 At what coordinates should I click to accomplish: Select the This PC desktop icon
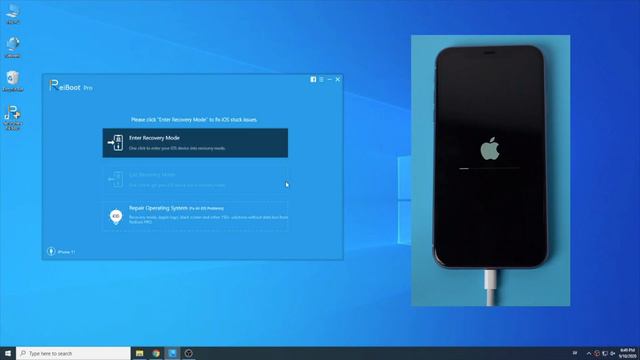[13, 13]
